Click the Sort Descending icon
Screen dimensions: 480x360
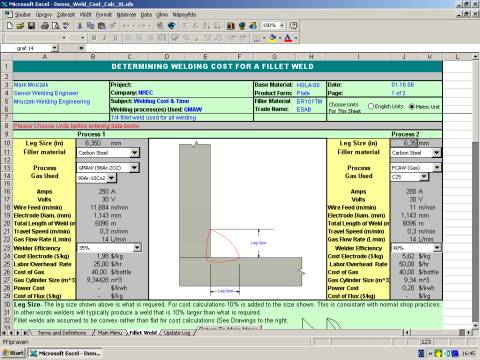(217, 26)
